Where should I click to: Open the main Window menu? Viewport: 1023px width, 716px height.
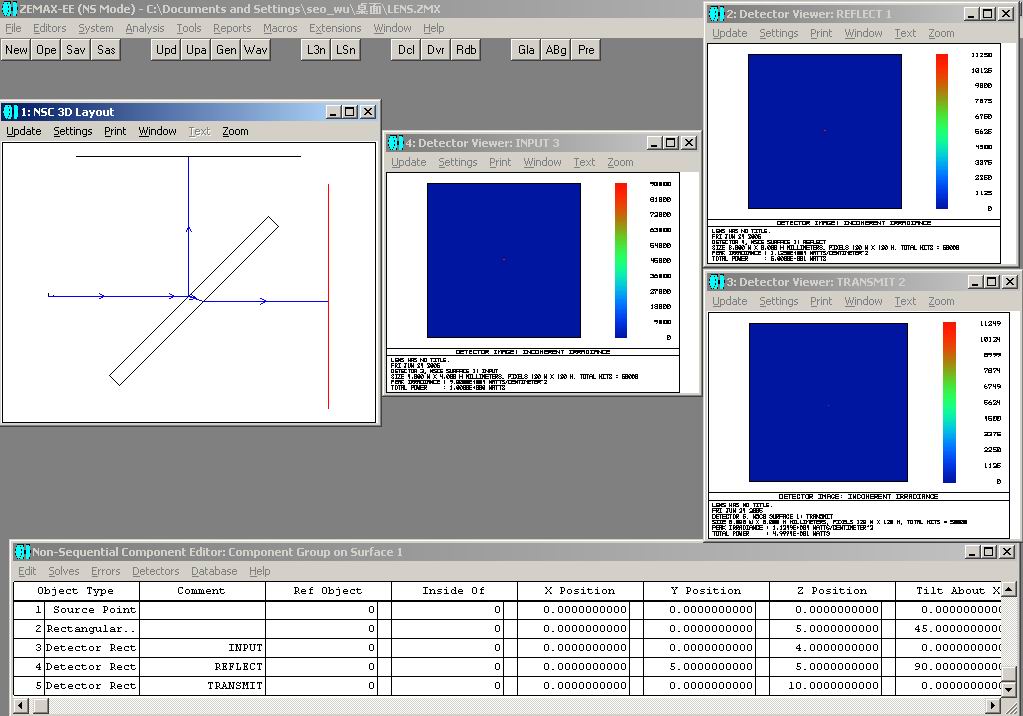(x=392, y=28)
